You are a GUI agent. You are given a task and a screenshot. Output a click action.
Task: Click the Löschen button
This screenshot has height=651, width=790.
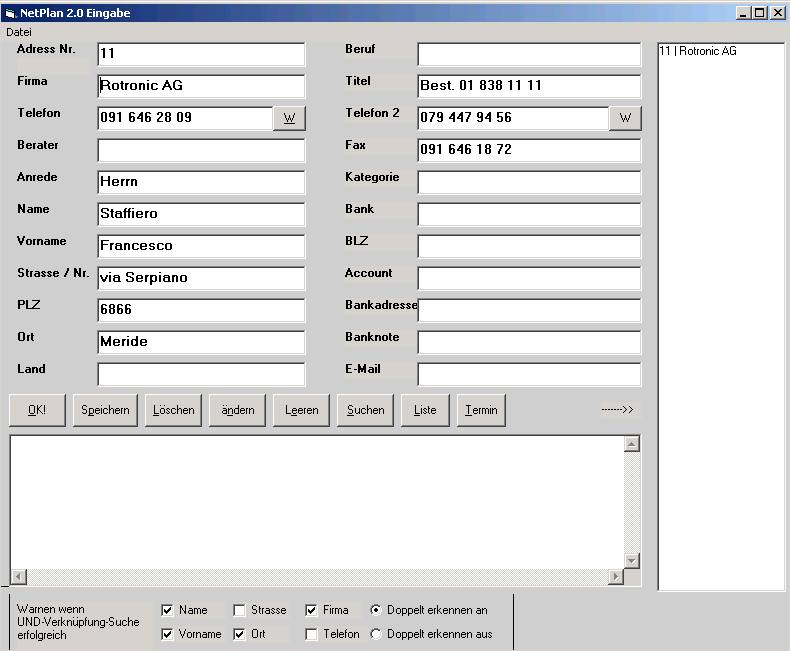173,410
